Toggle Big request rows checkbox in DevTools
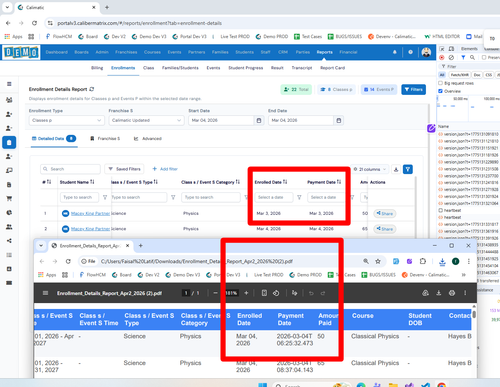 [440, 83]
